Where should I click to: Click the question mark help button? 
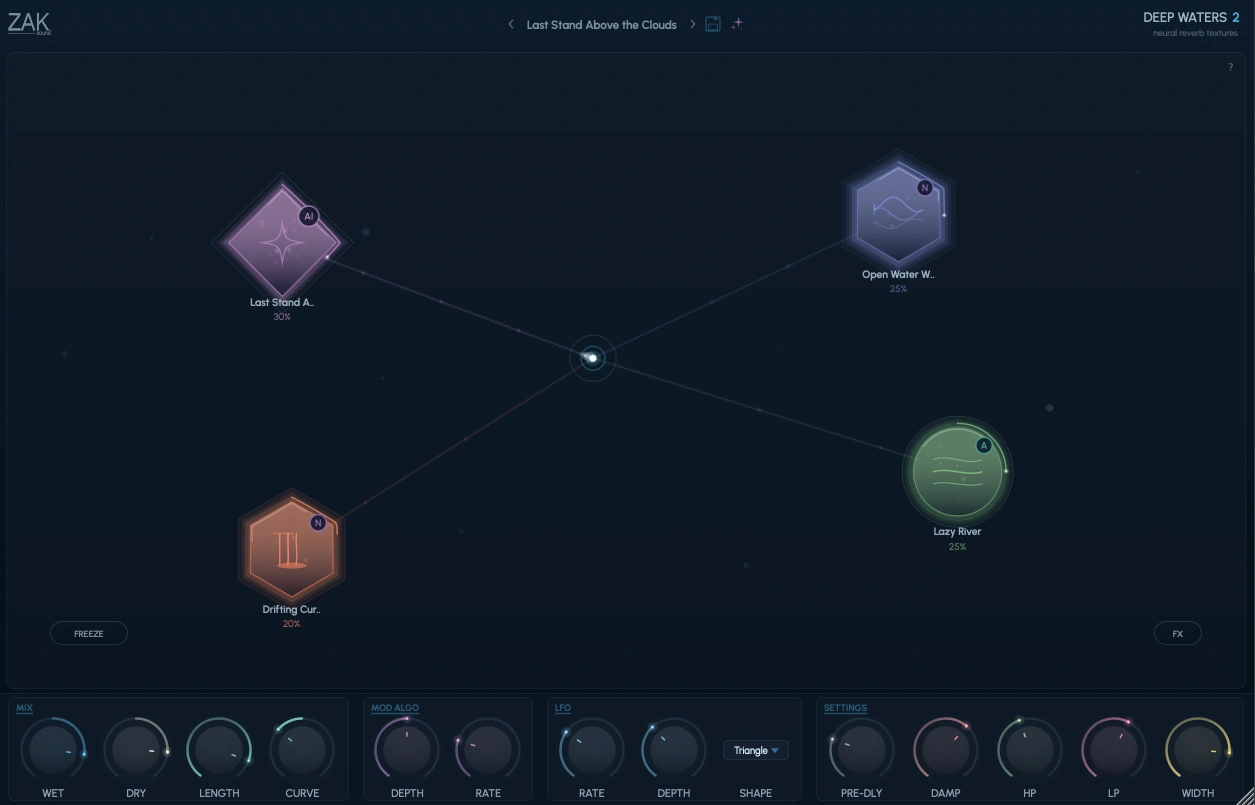[1231, 67]
